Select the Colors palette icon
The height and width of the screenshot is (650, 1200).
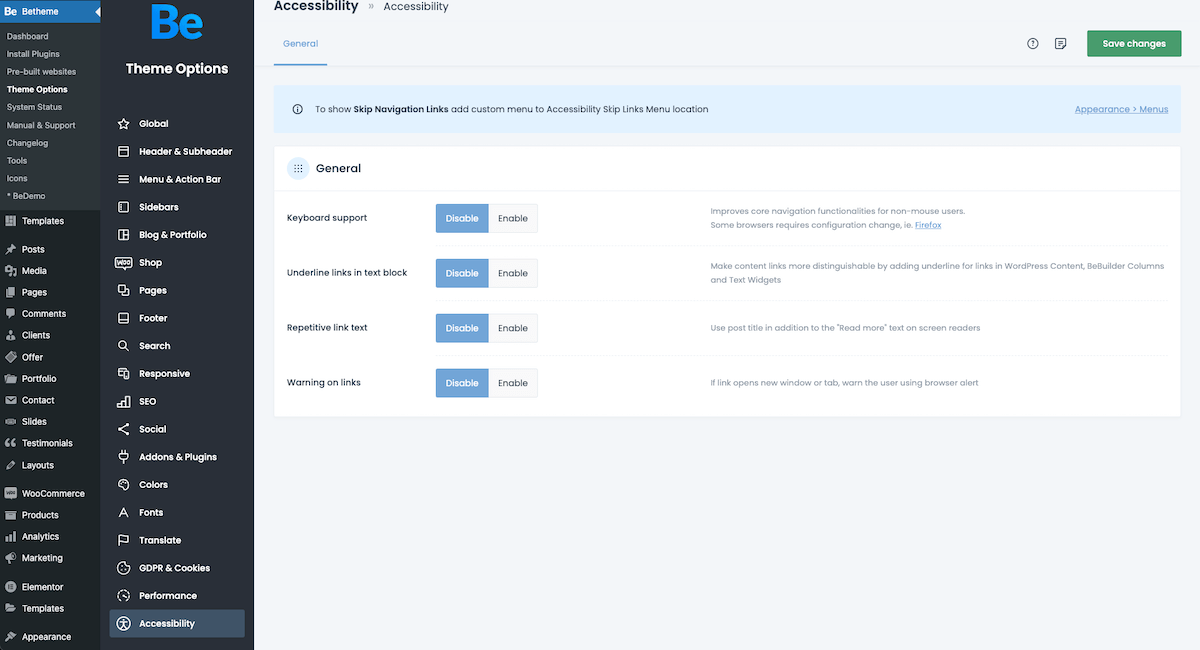point(124,485)
